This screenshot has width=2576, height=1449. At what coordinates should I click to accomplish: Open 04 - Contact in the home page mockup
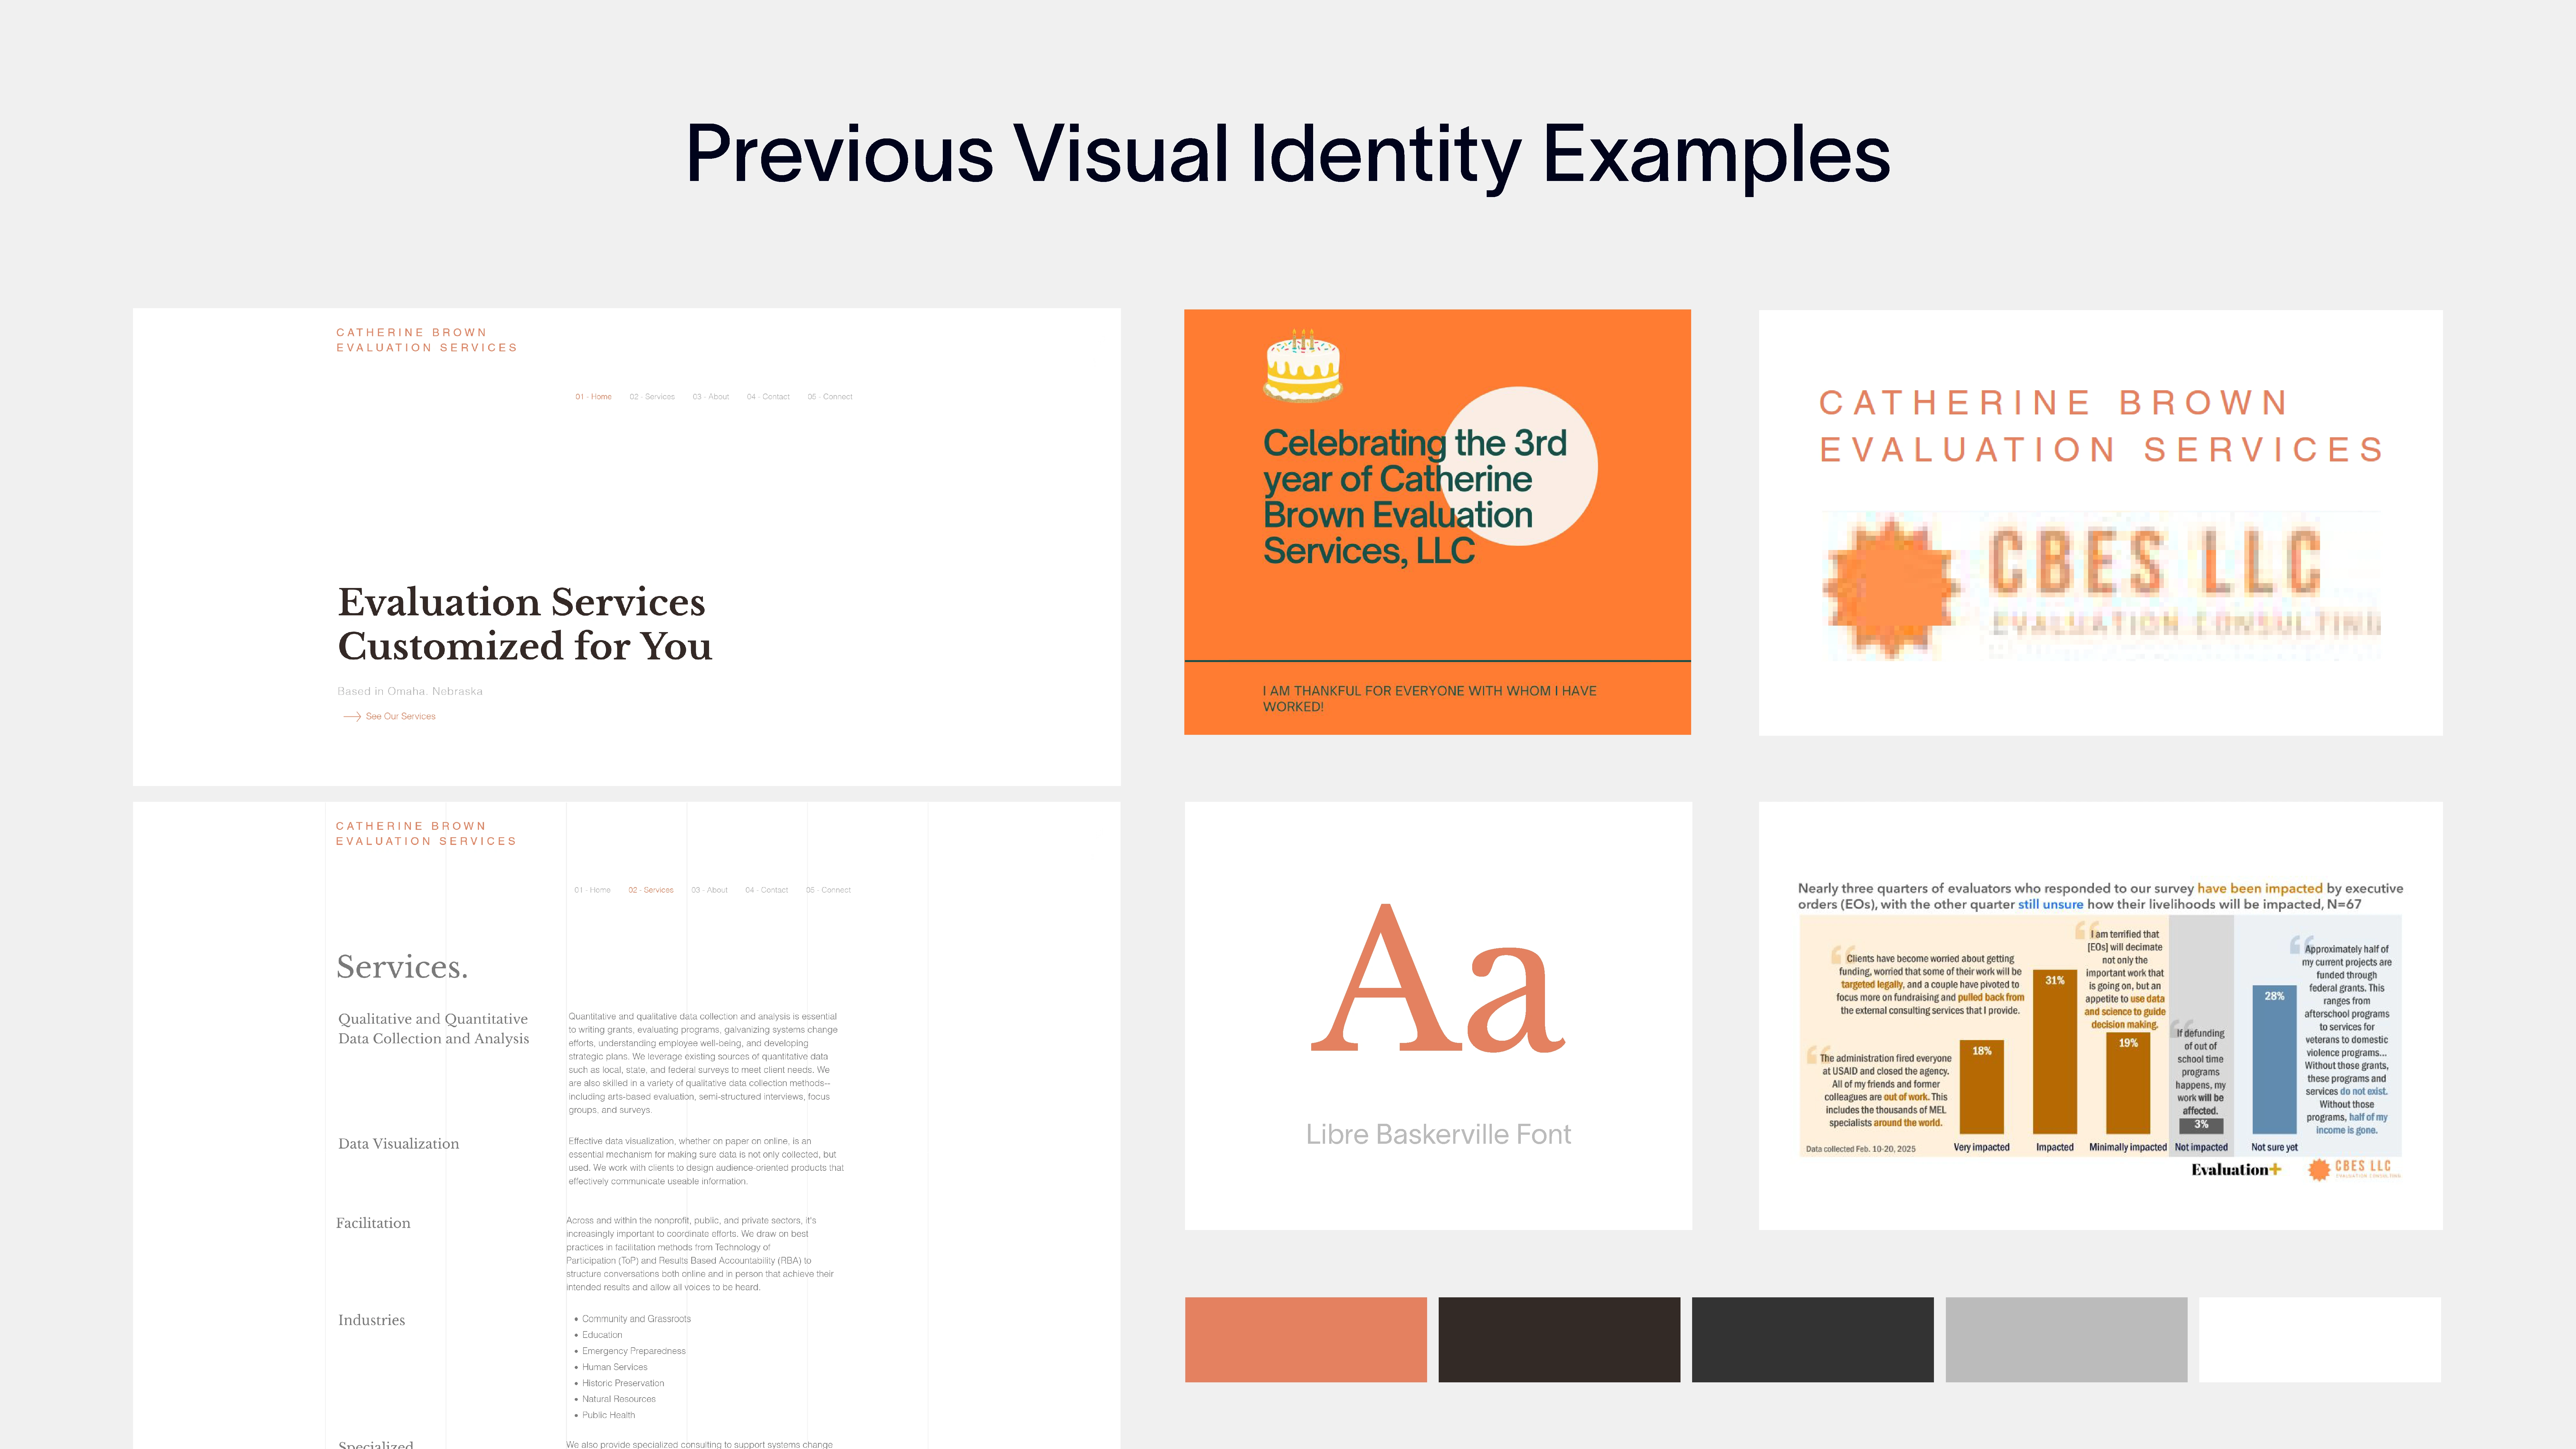pyautogui.click(x=768, y=397)
